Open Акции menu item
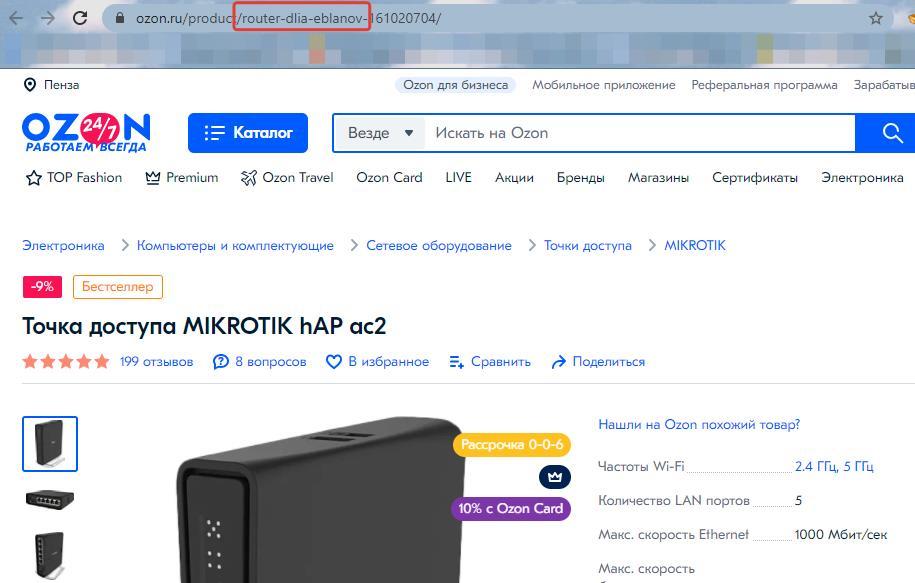Viewport: 915px width, 583px height. [514, 177]
